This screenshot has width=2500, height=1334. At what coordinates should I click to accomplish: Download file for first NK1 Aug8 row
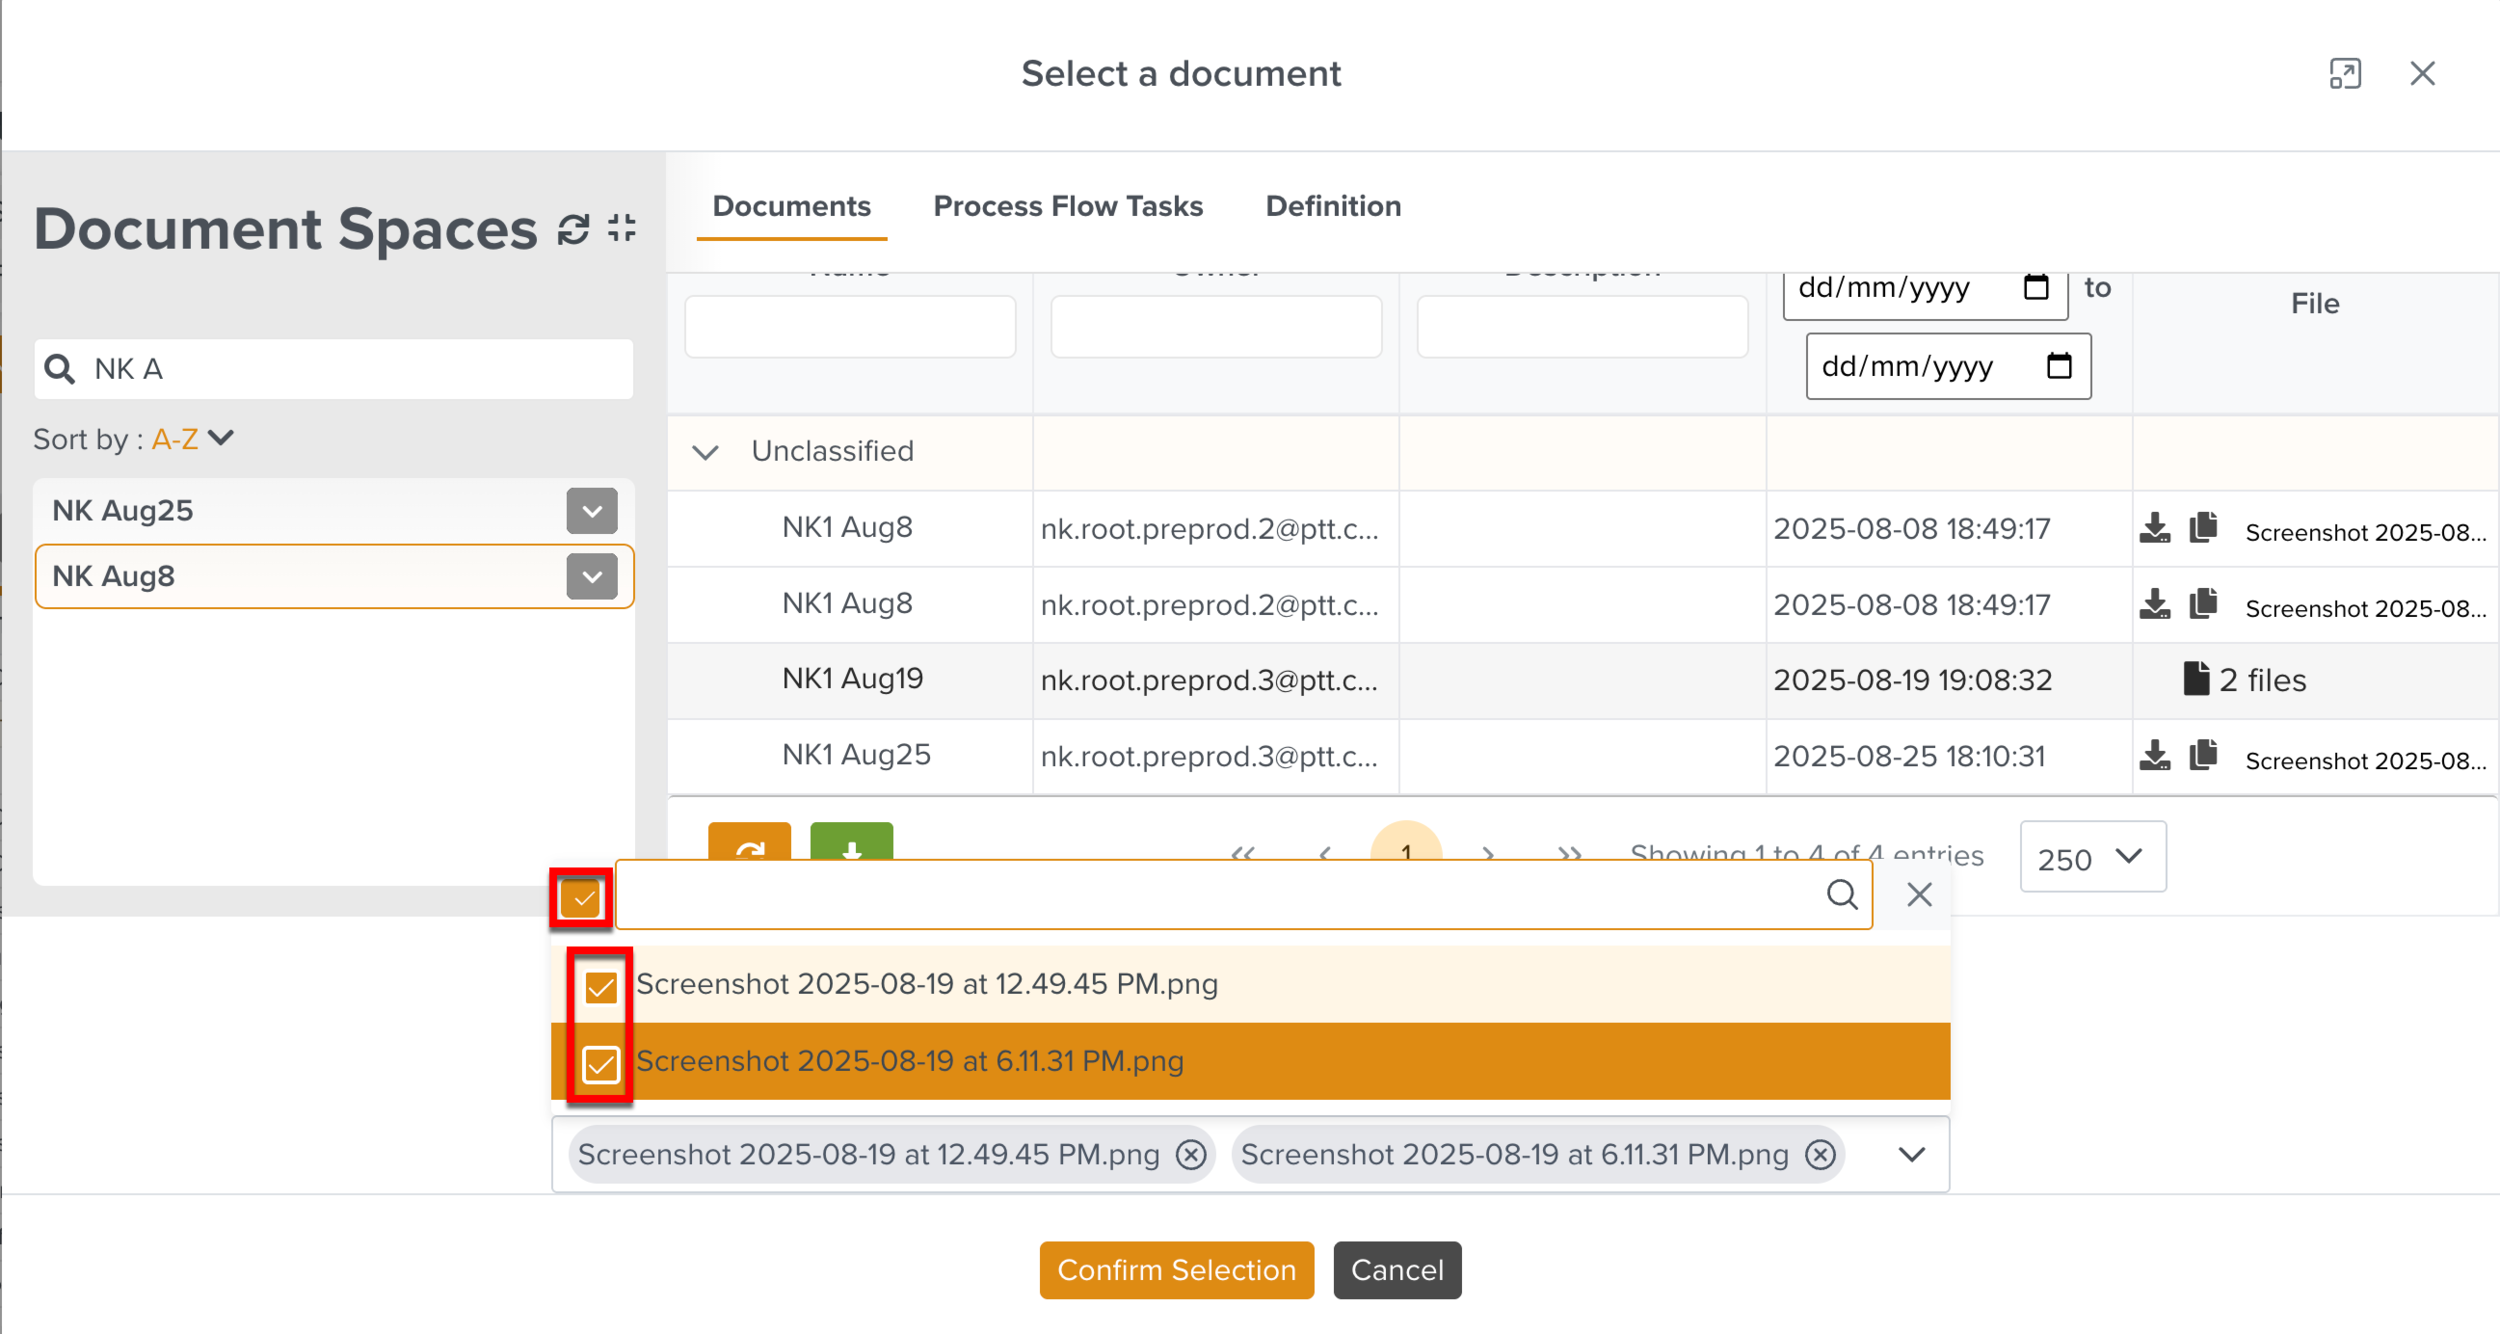pos(2154,528)
